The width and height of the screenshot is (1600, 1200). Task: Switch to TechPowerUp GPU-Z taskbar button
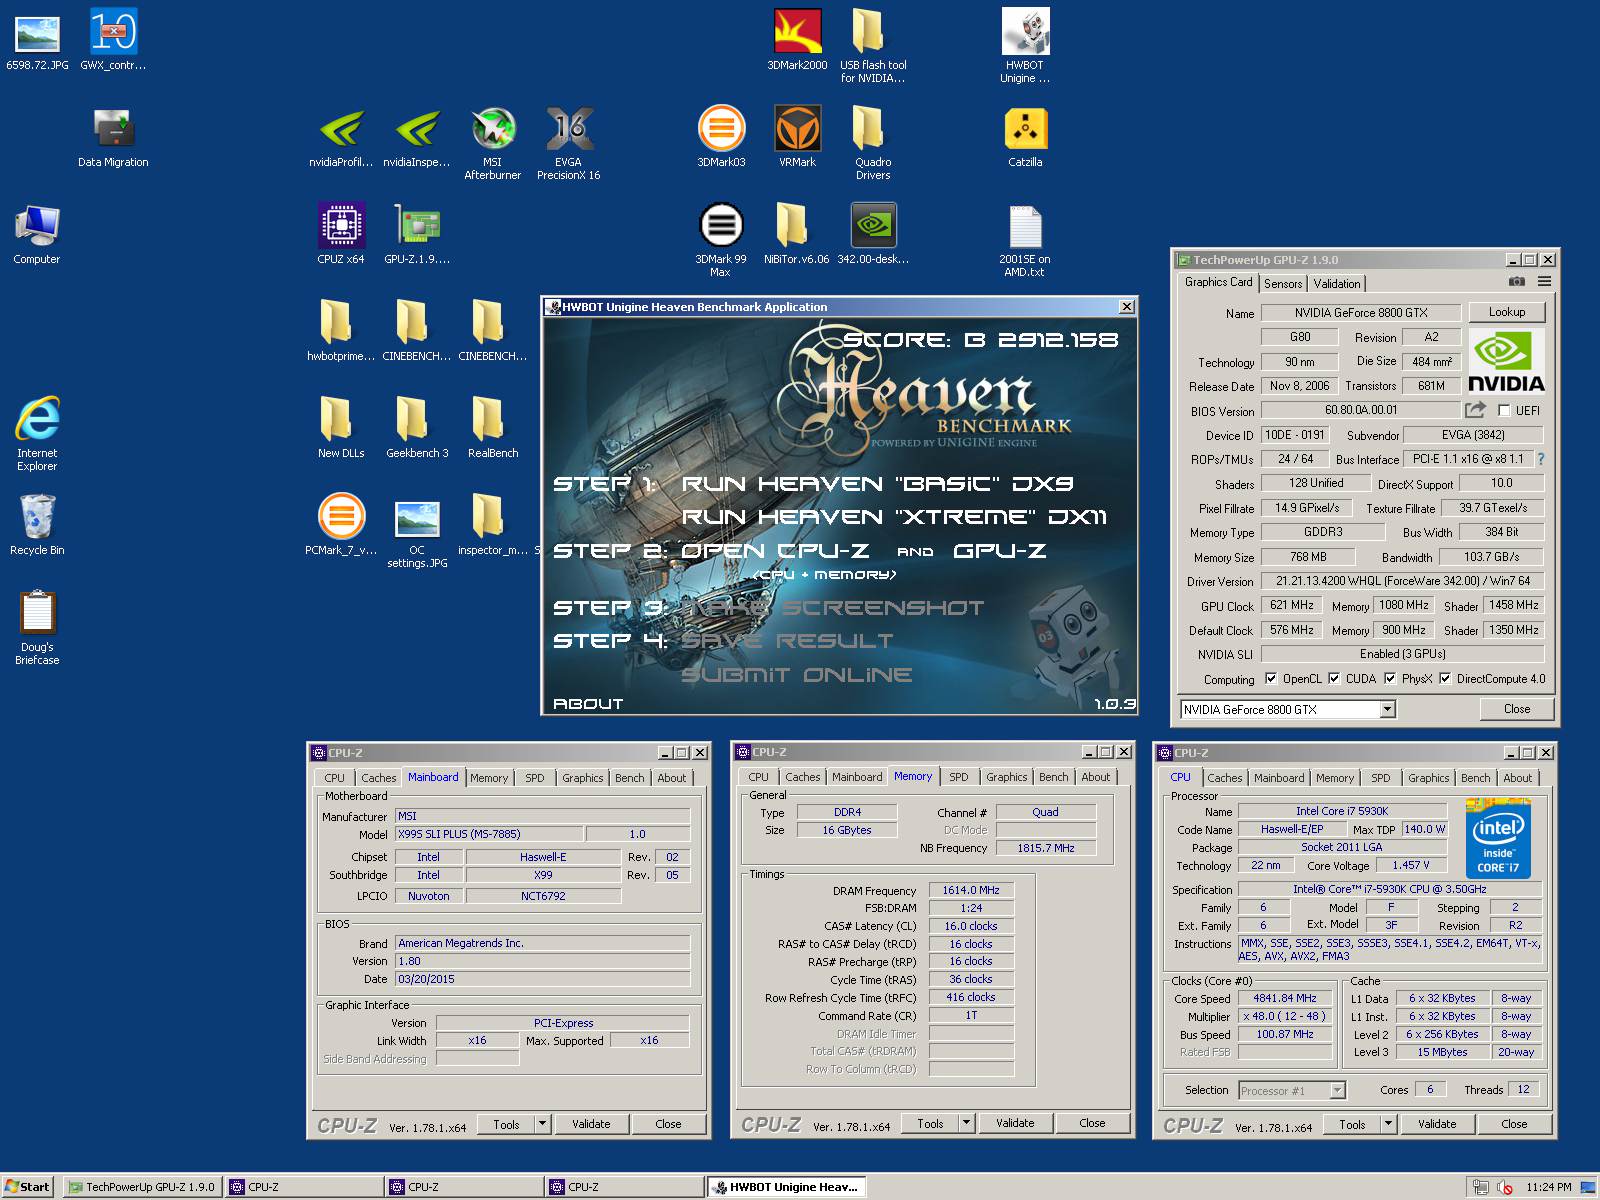tap(141, 1187)
